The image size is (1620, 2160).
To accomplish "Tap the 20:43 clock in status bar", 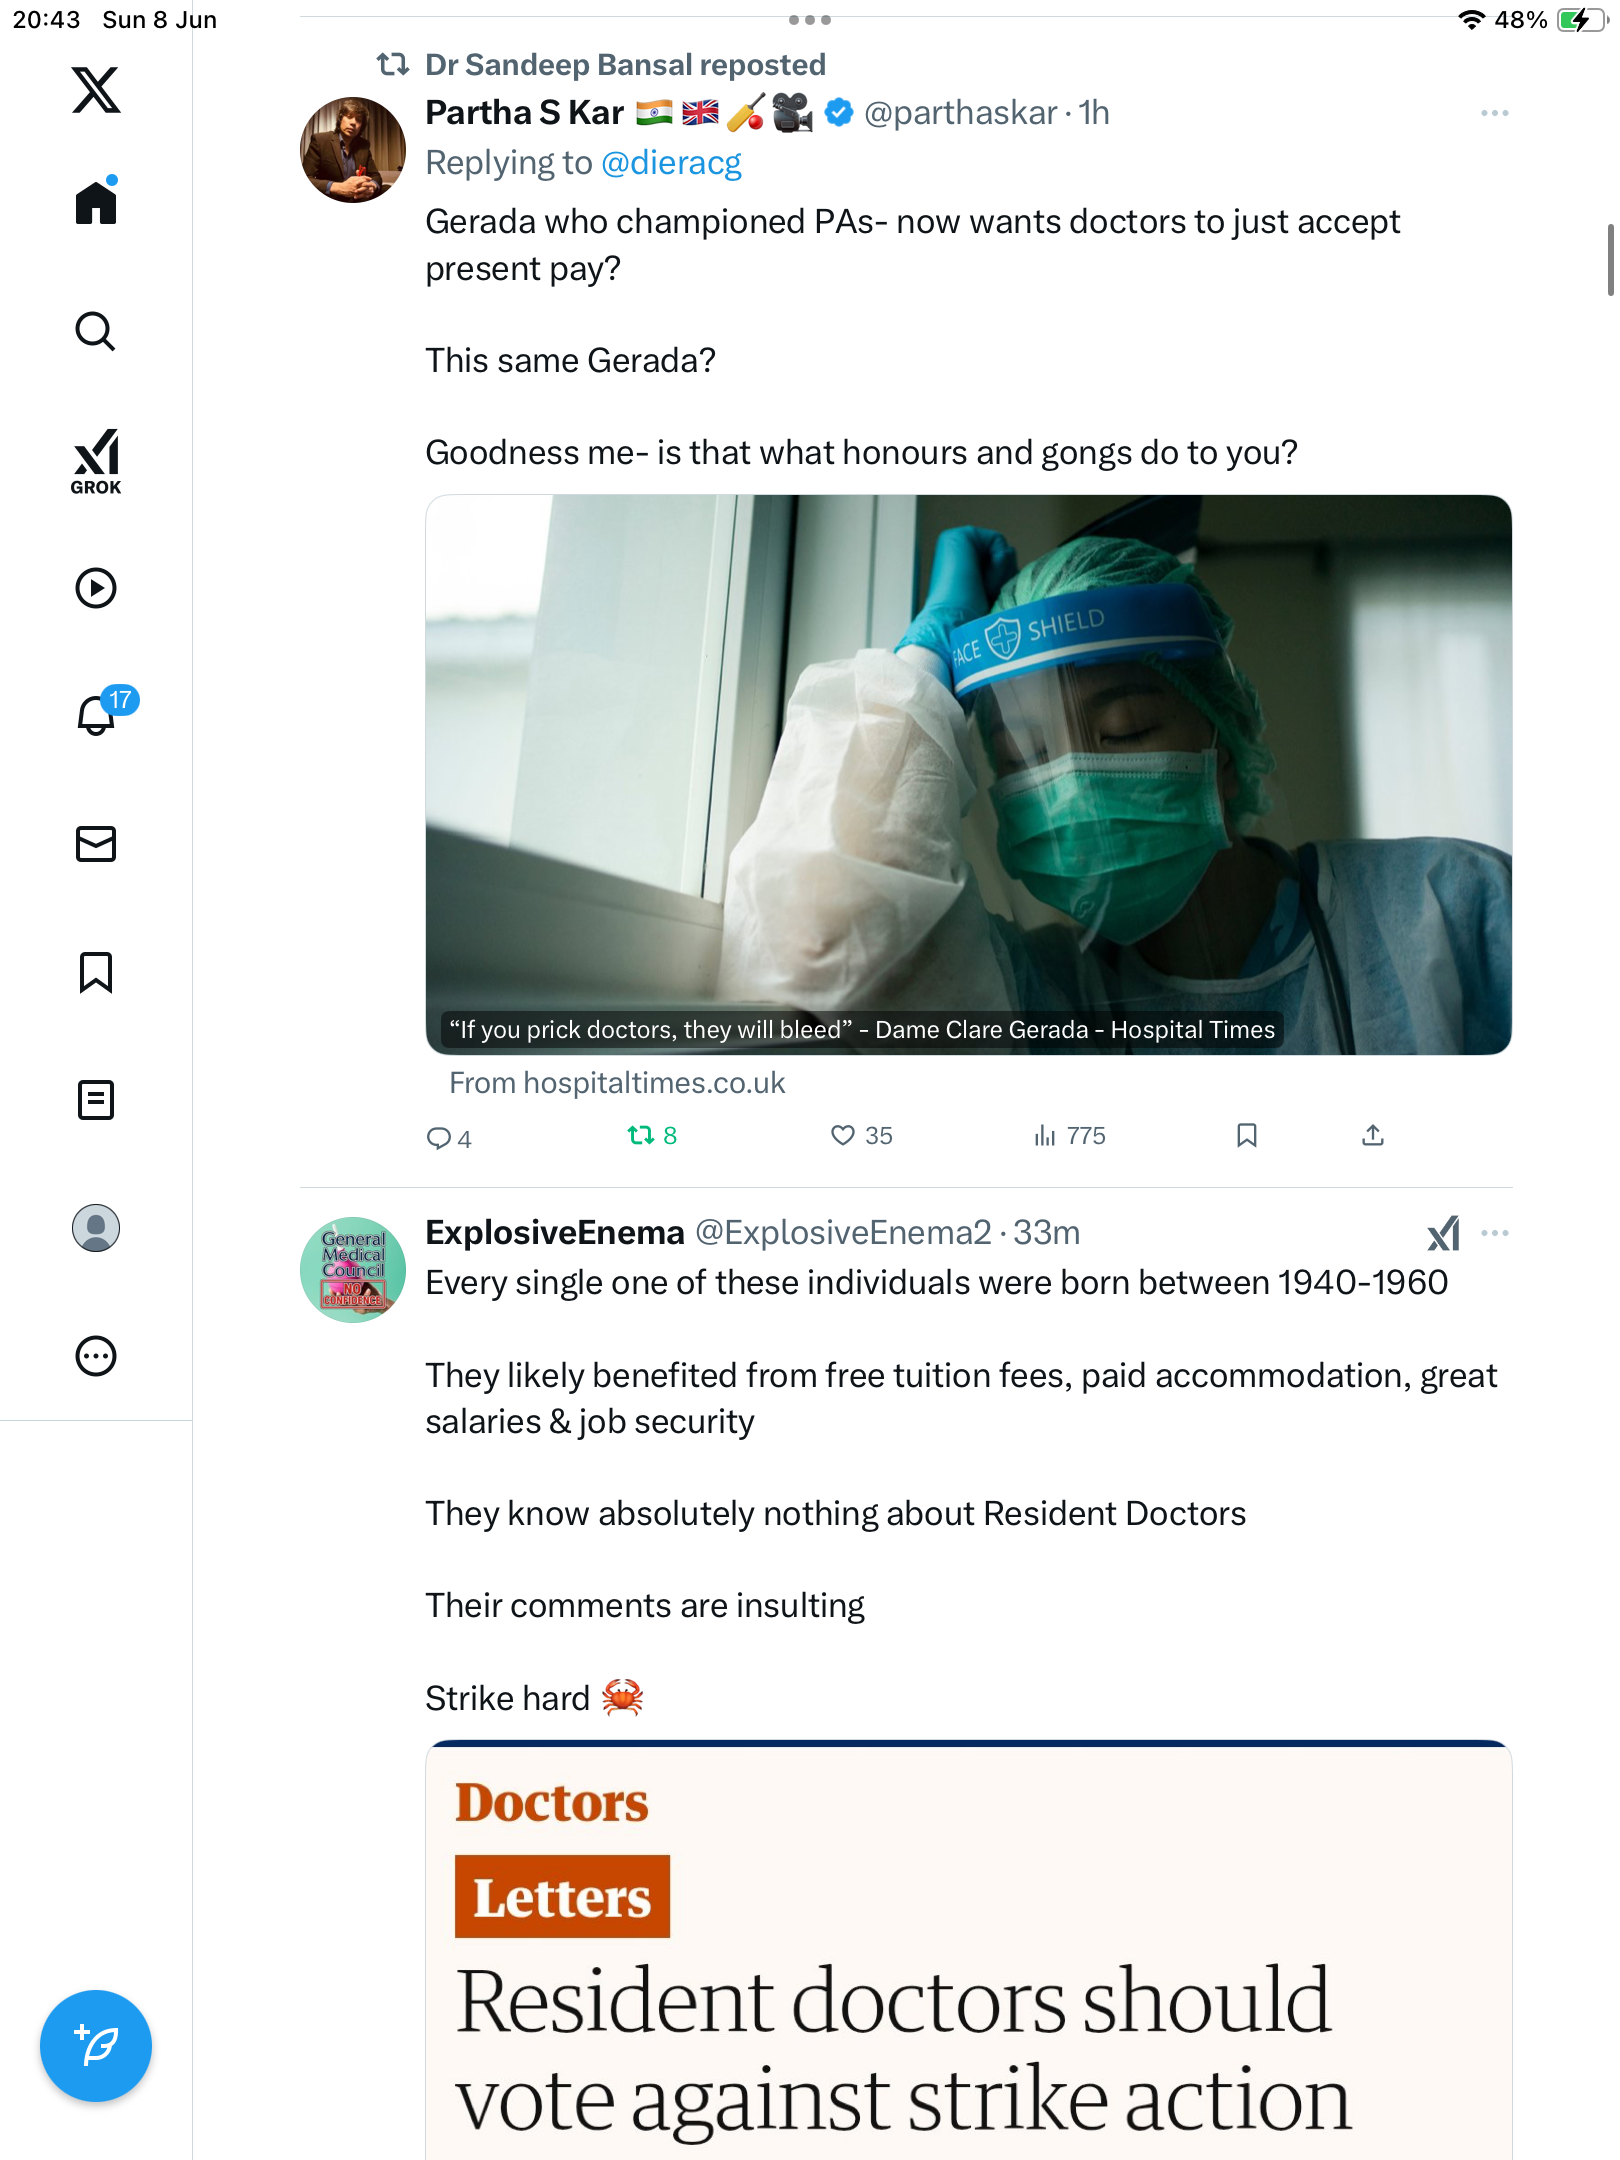I will [x=46, y=20].
